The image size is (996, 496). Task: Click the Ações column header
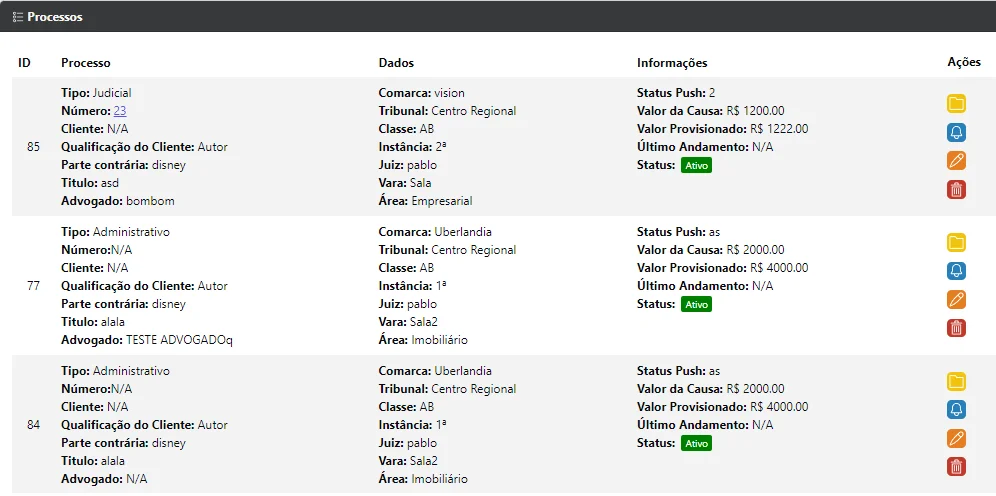point(963,62)
